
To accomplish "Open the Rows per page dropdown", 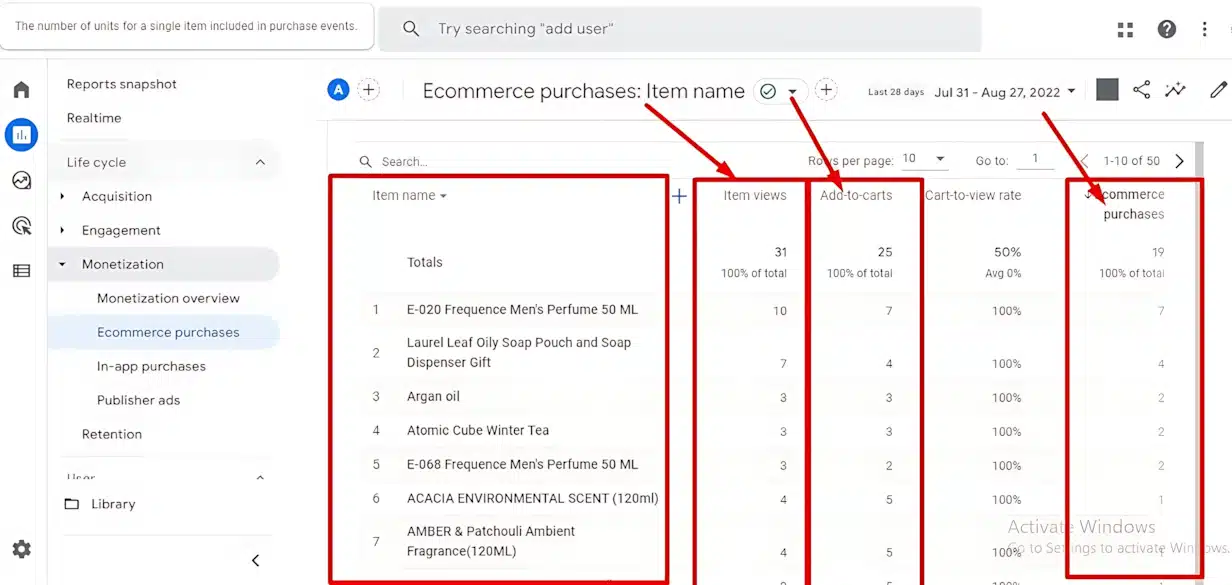I will pos(925,159).
